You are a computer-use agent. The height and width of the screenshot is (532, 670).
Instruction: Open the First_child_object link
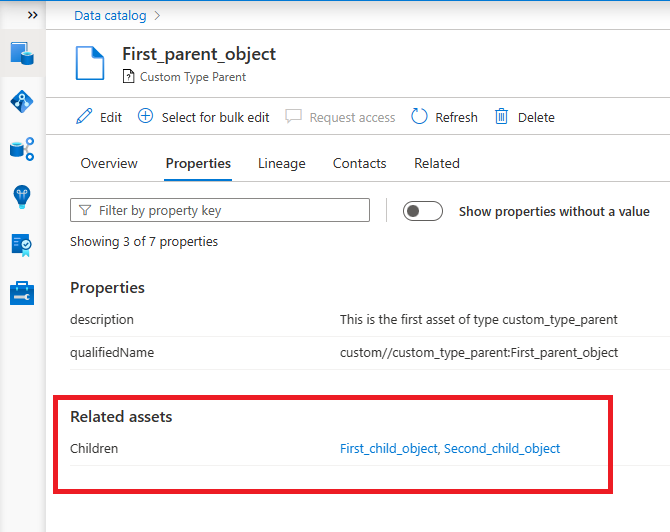coord(388,449)
